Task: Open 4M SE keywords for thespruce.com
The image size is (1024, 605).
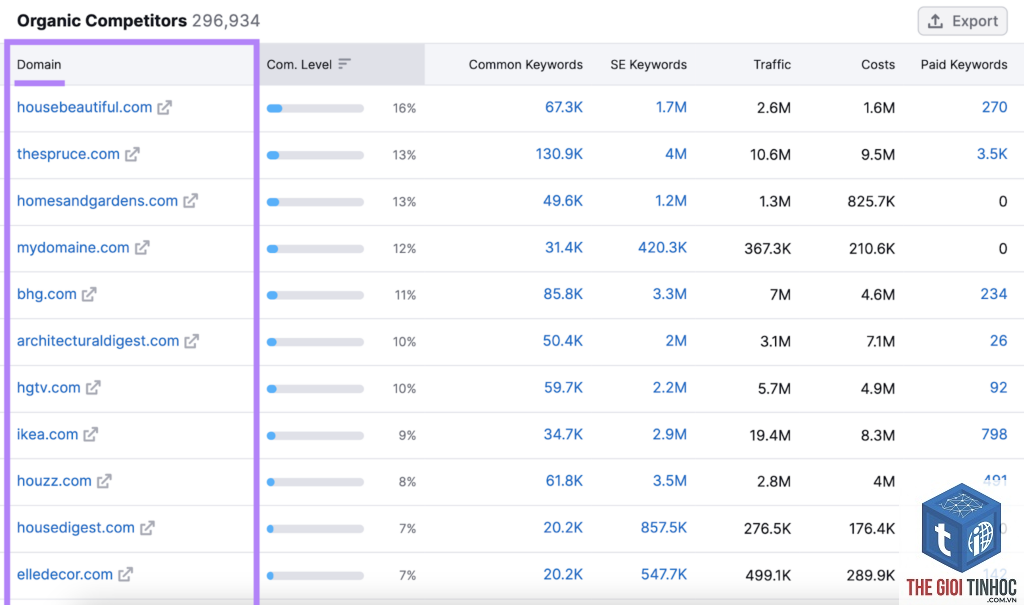Action: pyautogui.click(x=676, y=154)
